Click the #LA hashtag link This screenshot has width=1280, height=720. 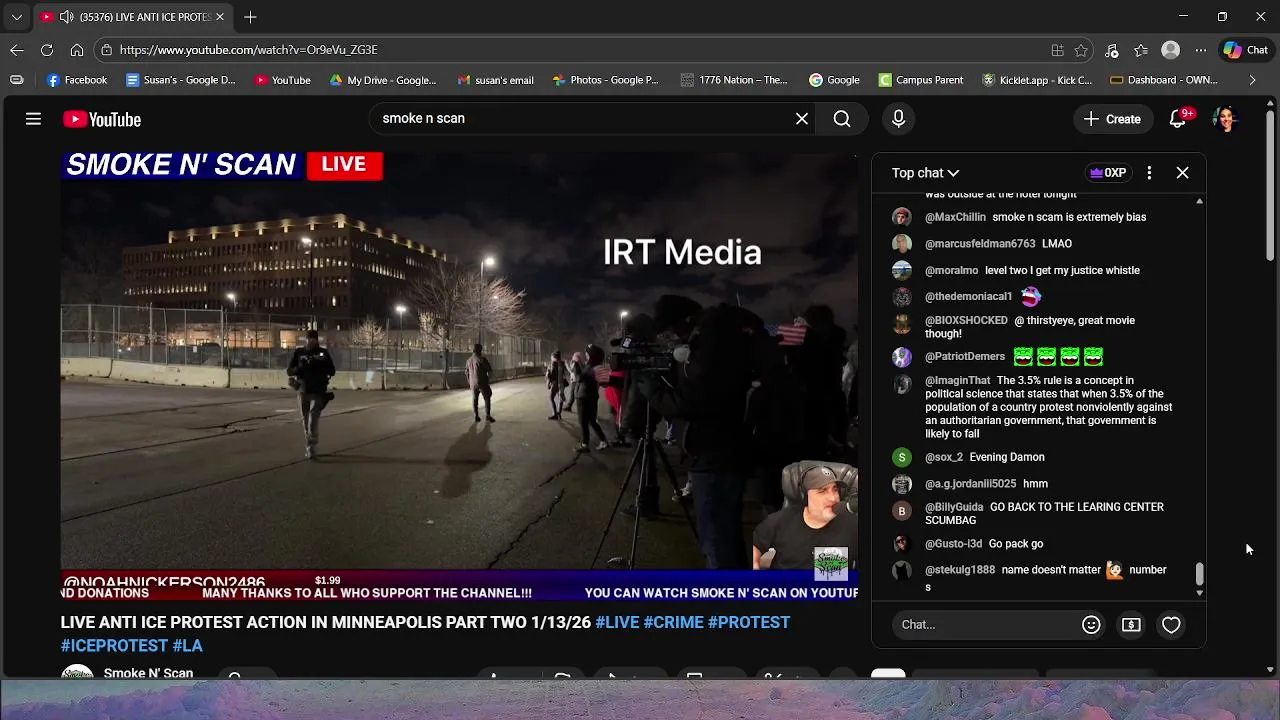pyautogui.click(x=187, y=646)
